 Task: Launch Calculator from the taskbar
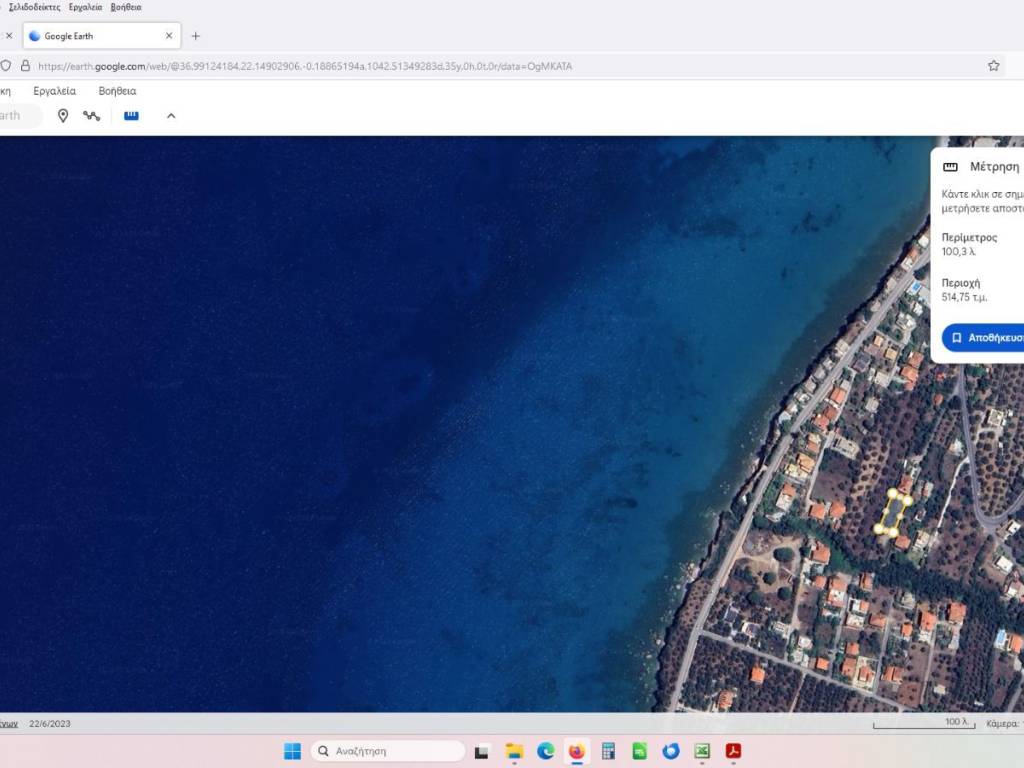point(608,751)
